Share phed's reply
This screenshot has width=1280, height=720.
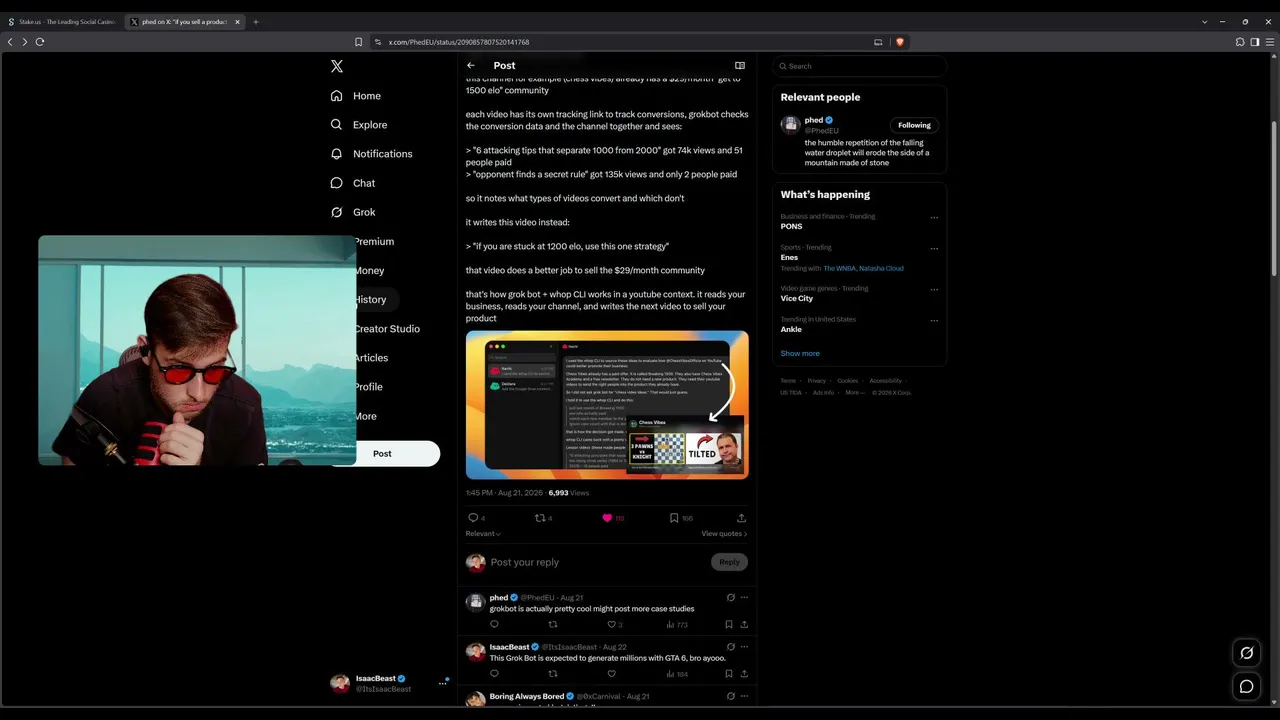click(744, 624)
